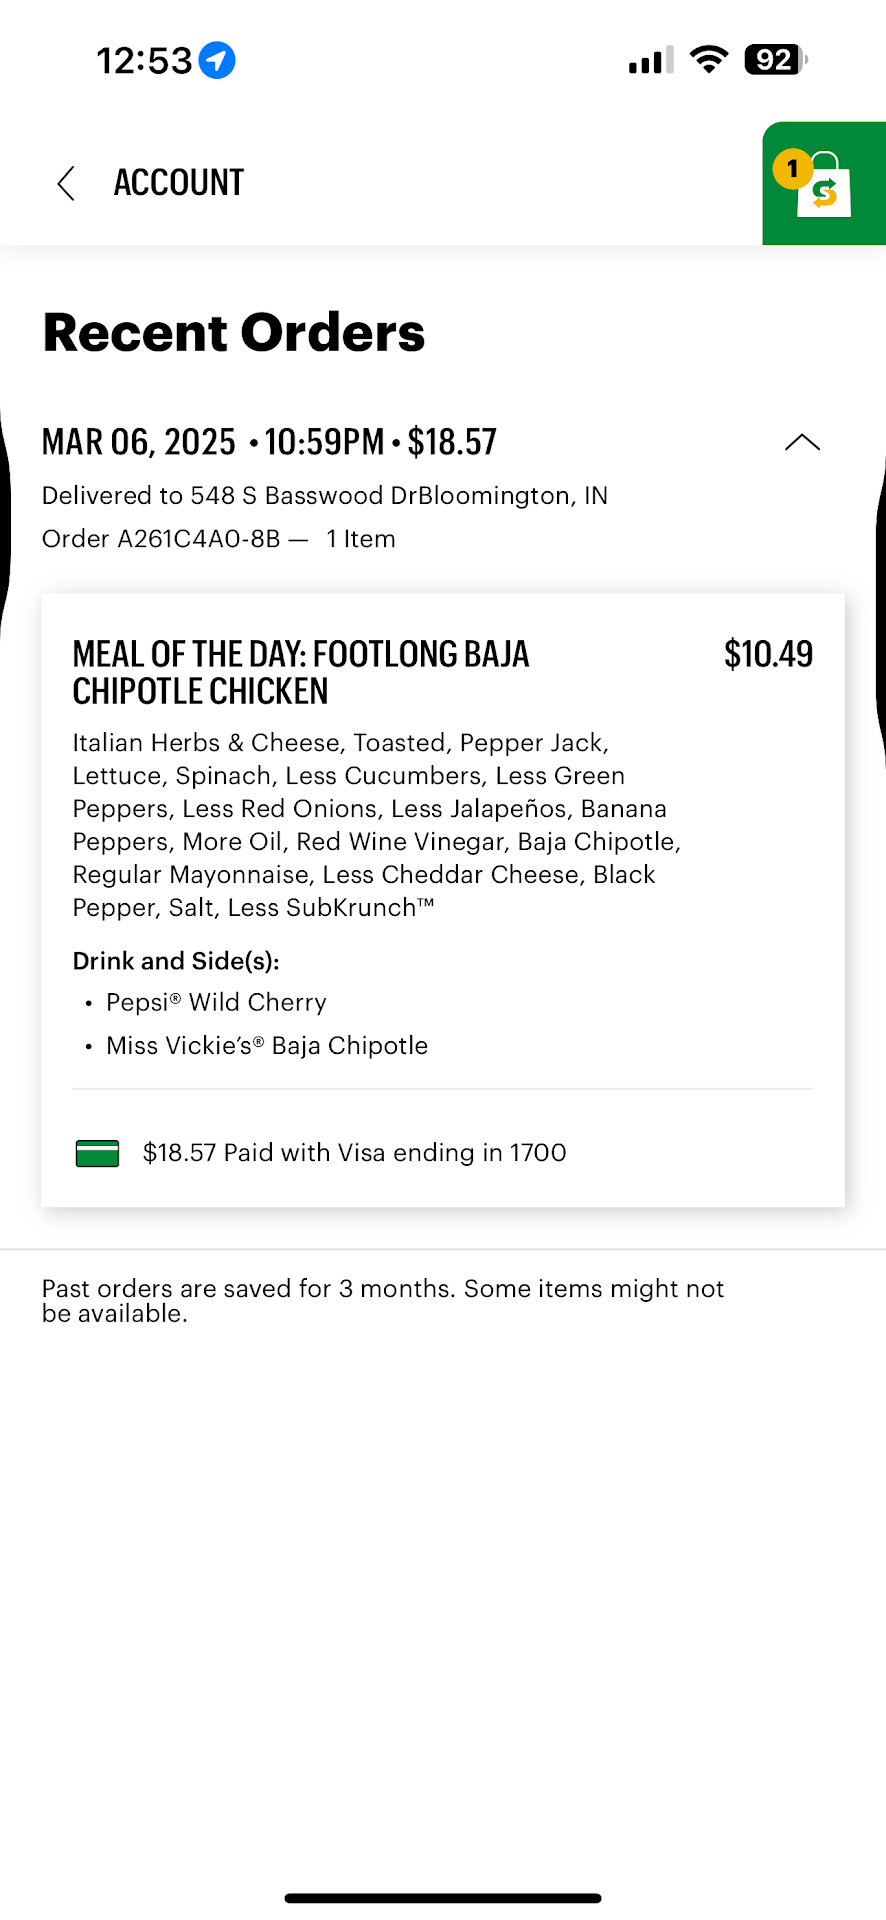Click the green payment card icon
Screen dimensions: 886x1920
coord(98,1153)
